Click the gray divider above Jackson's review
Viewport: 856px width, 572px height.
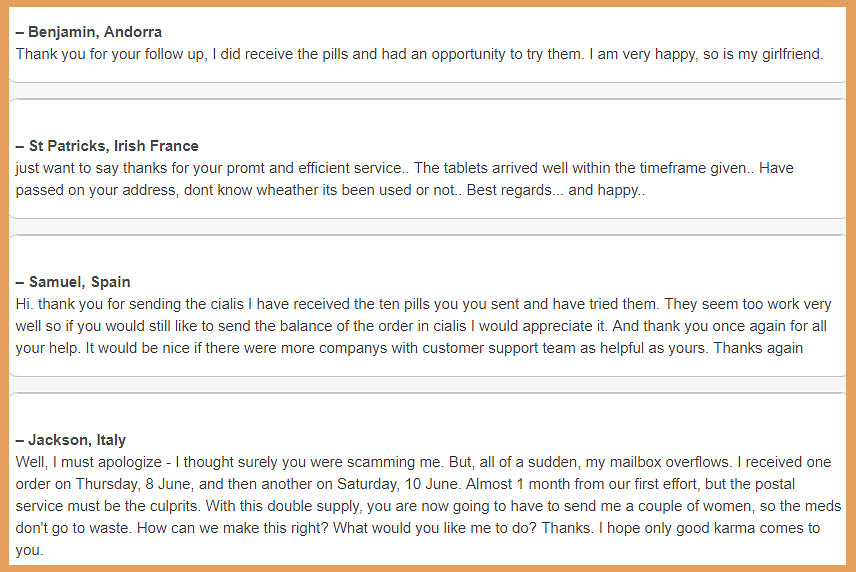click(x=427, y=384)
